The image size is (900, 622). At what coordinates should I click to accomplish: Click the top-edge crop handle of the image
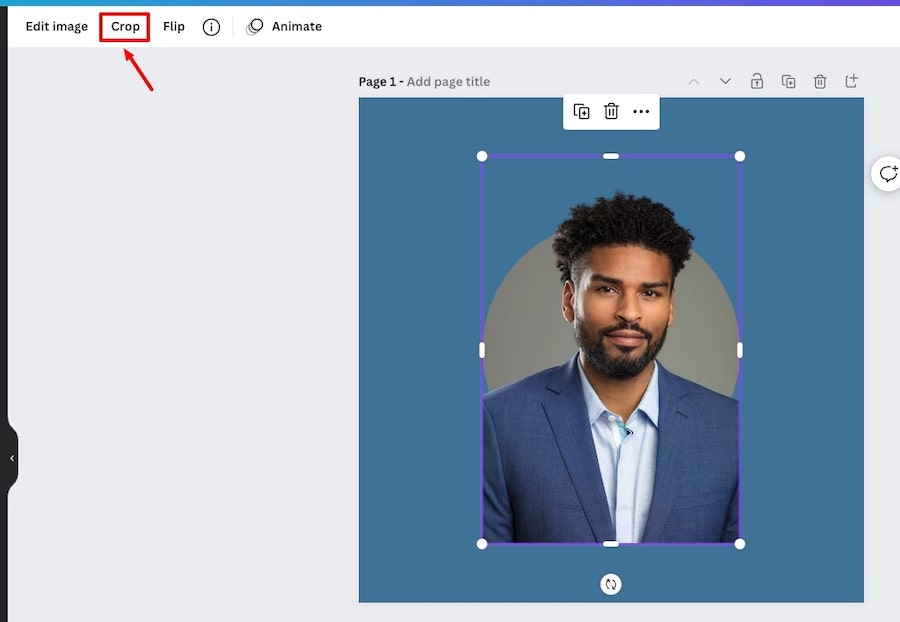611,156
